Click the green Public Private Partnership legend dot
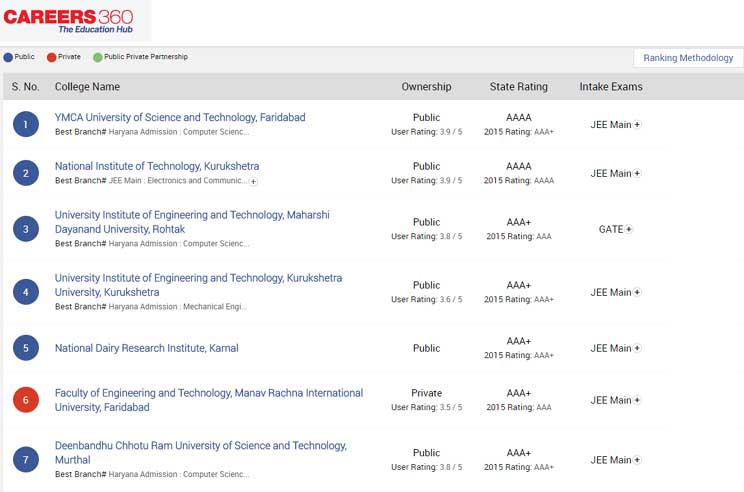The width and height of the screenshot is (744, 492). 98,57
